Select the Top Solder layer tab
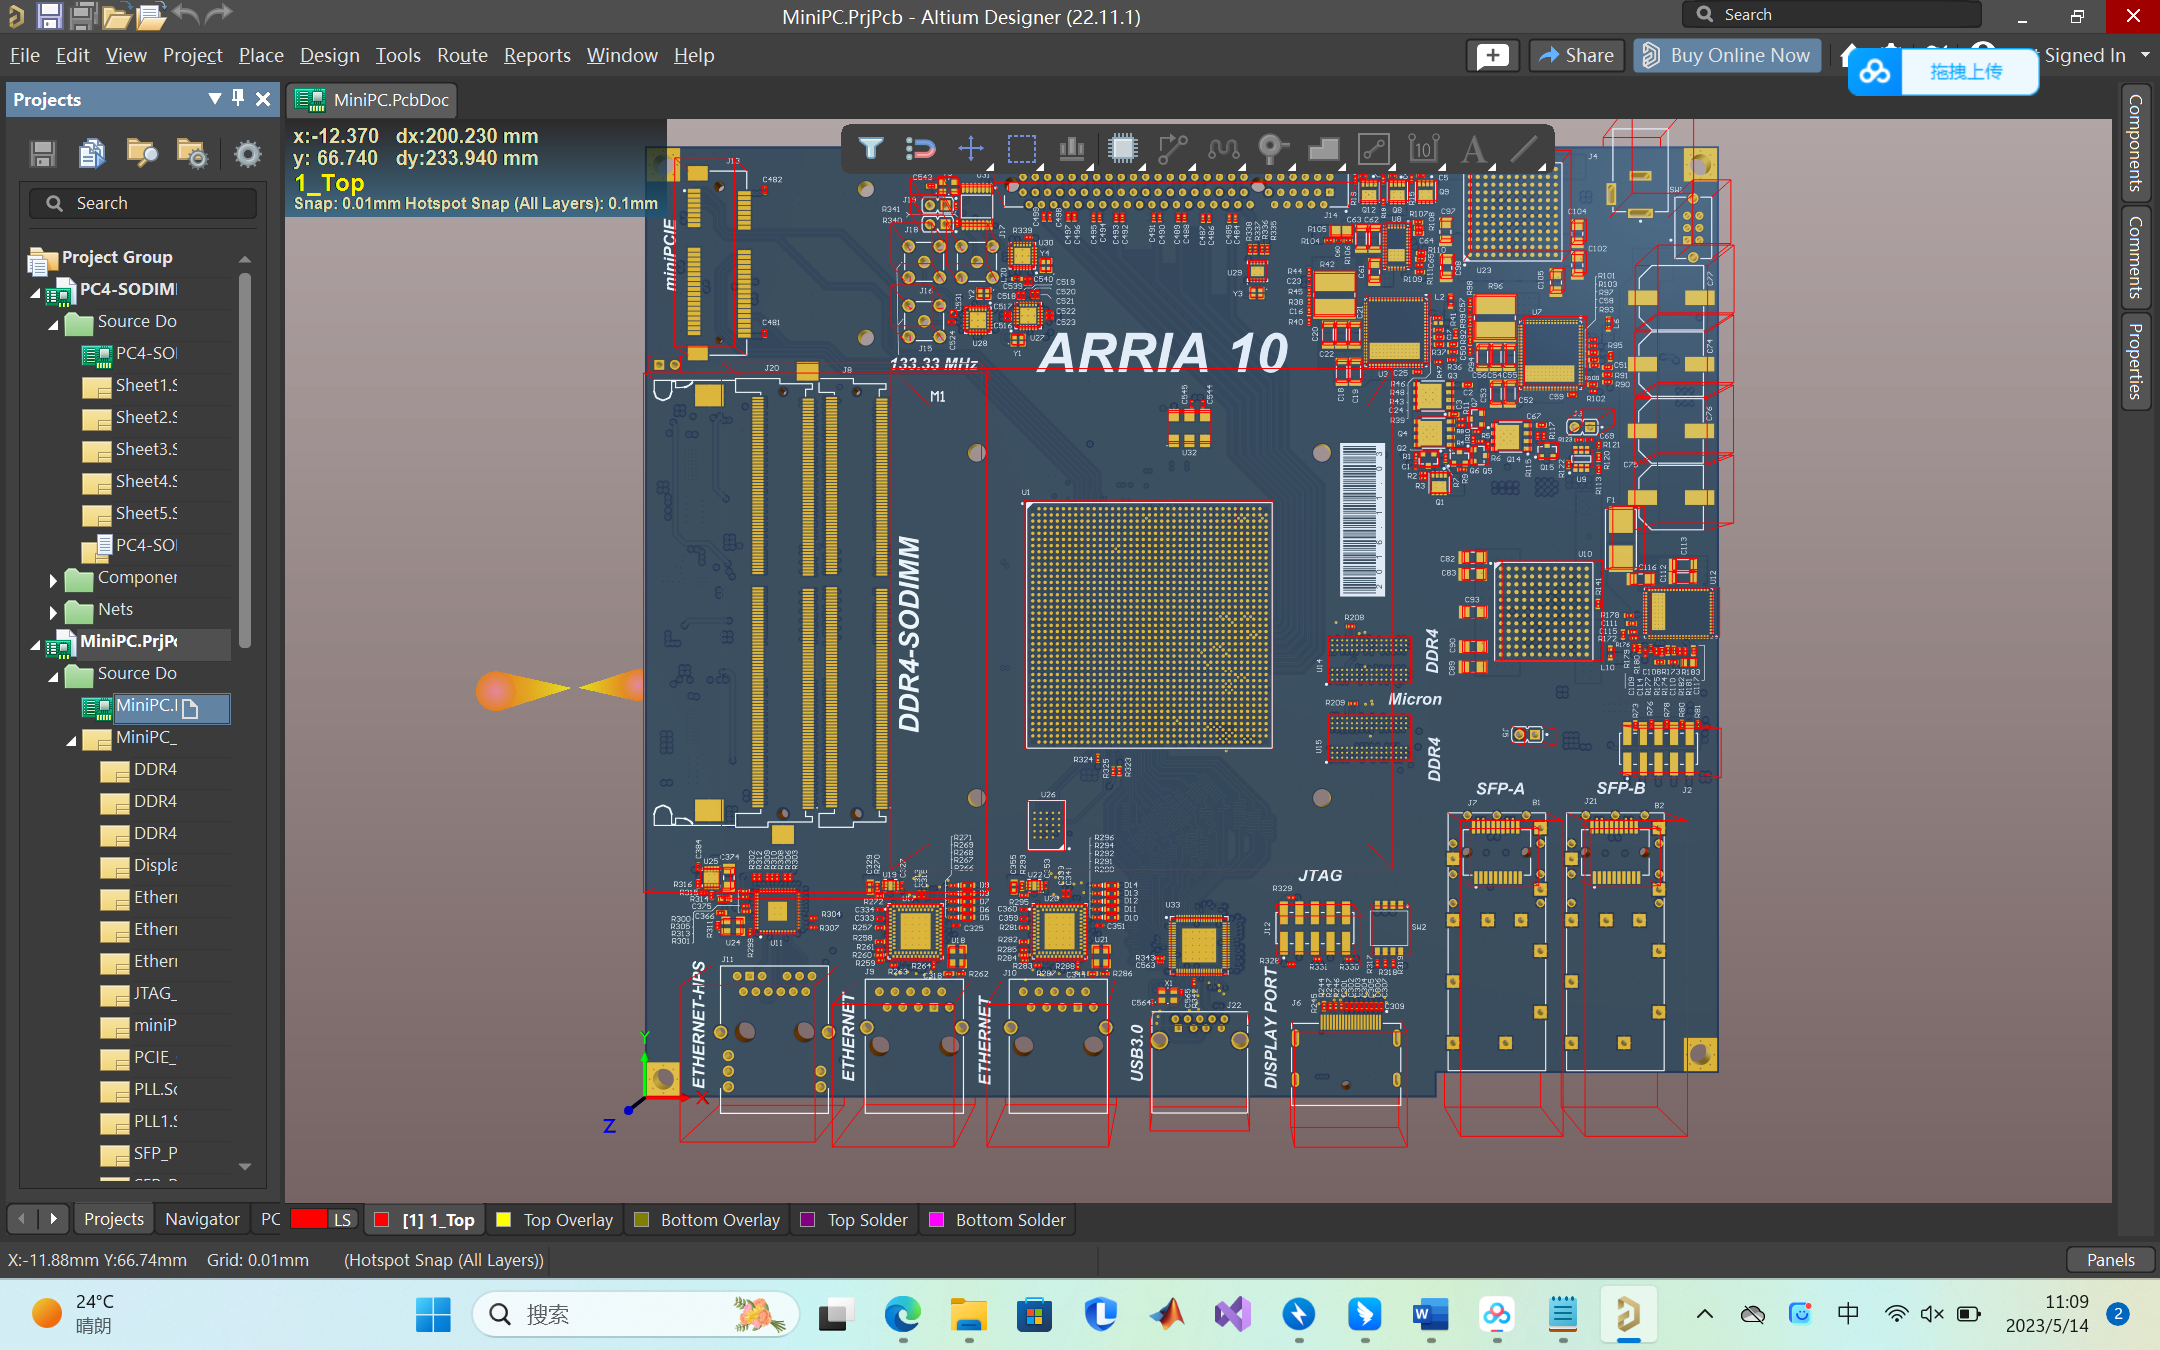 click(856, 1219)
